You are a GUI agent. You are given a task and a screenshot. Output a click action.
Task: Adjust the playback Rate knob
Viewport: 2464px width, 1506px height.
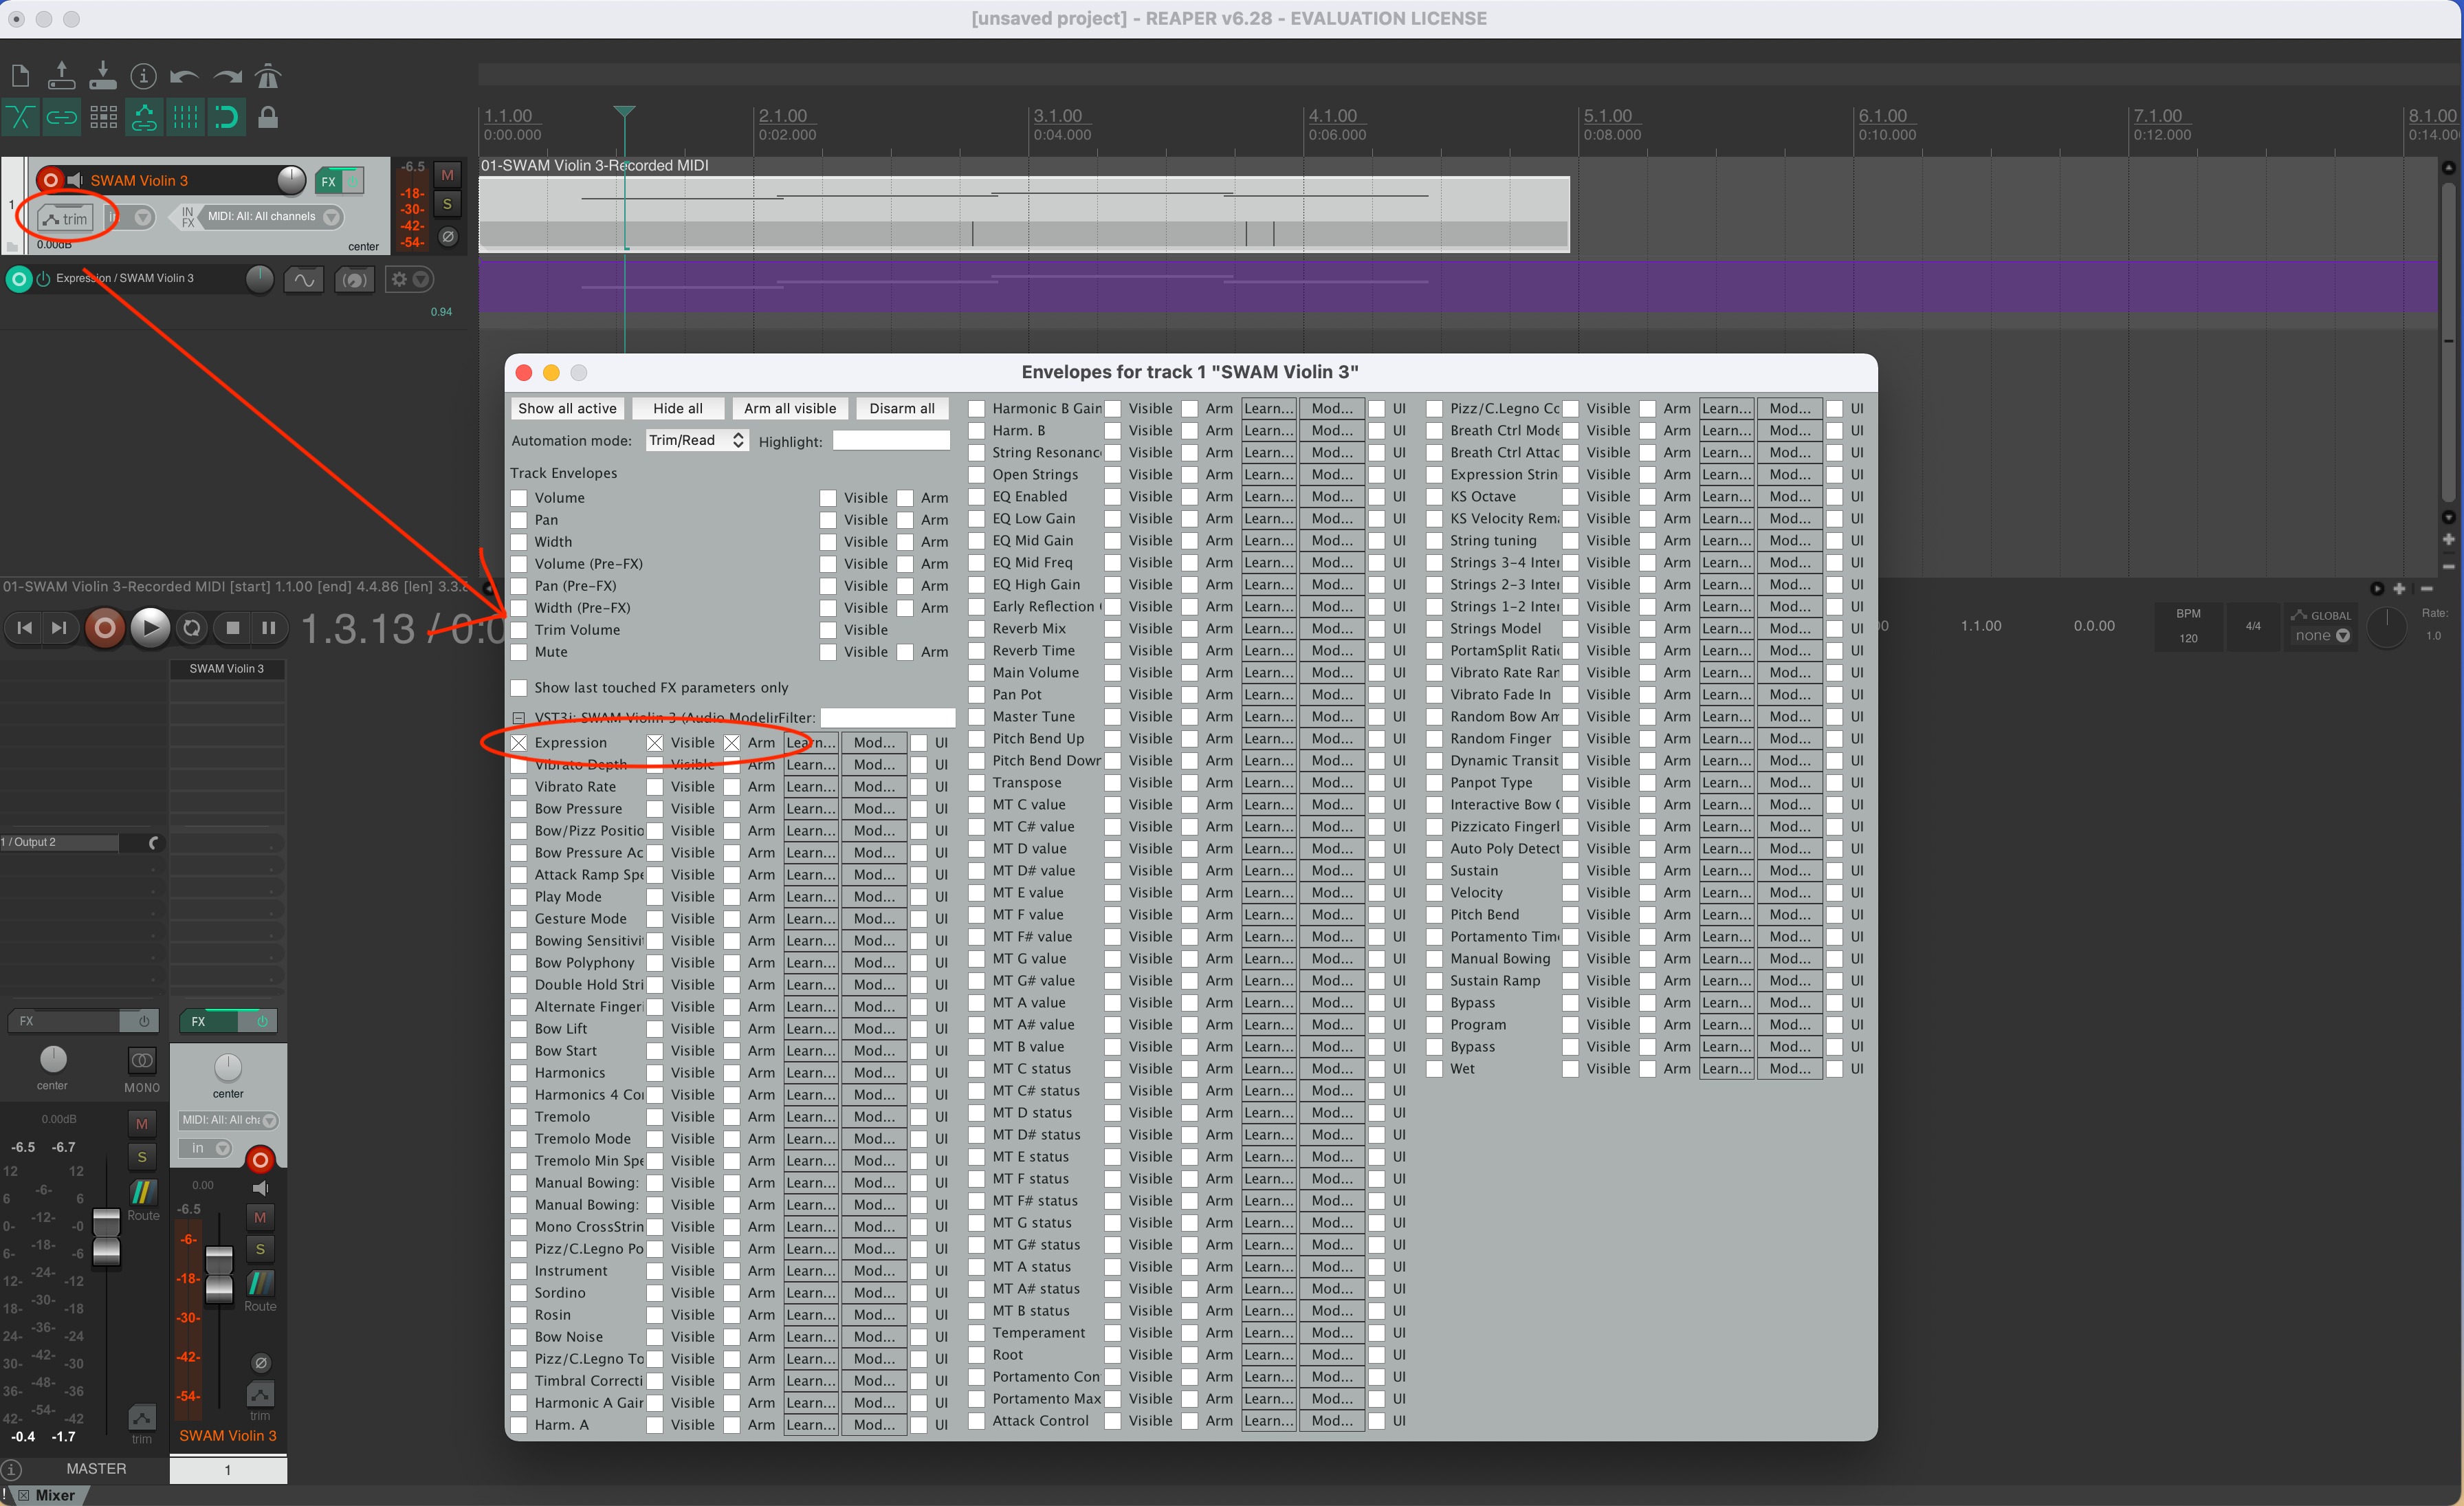2387,627
